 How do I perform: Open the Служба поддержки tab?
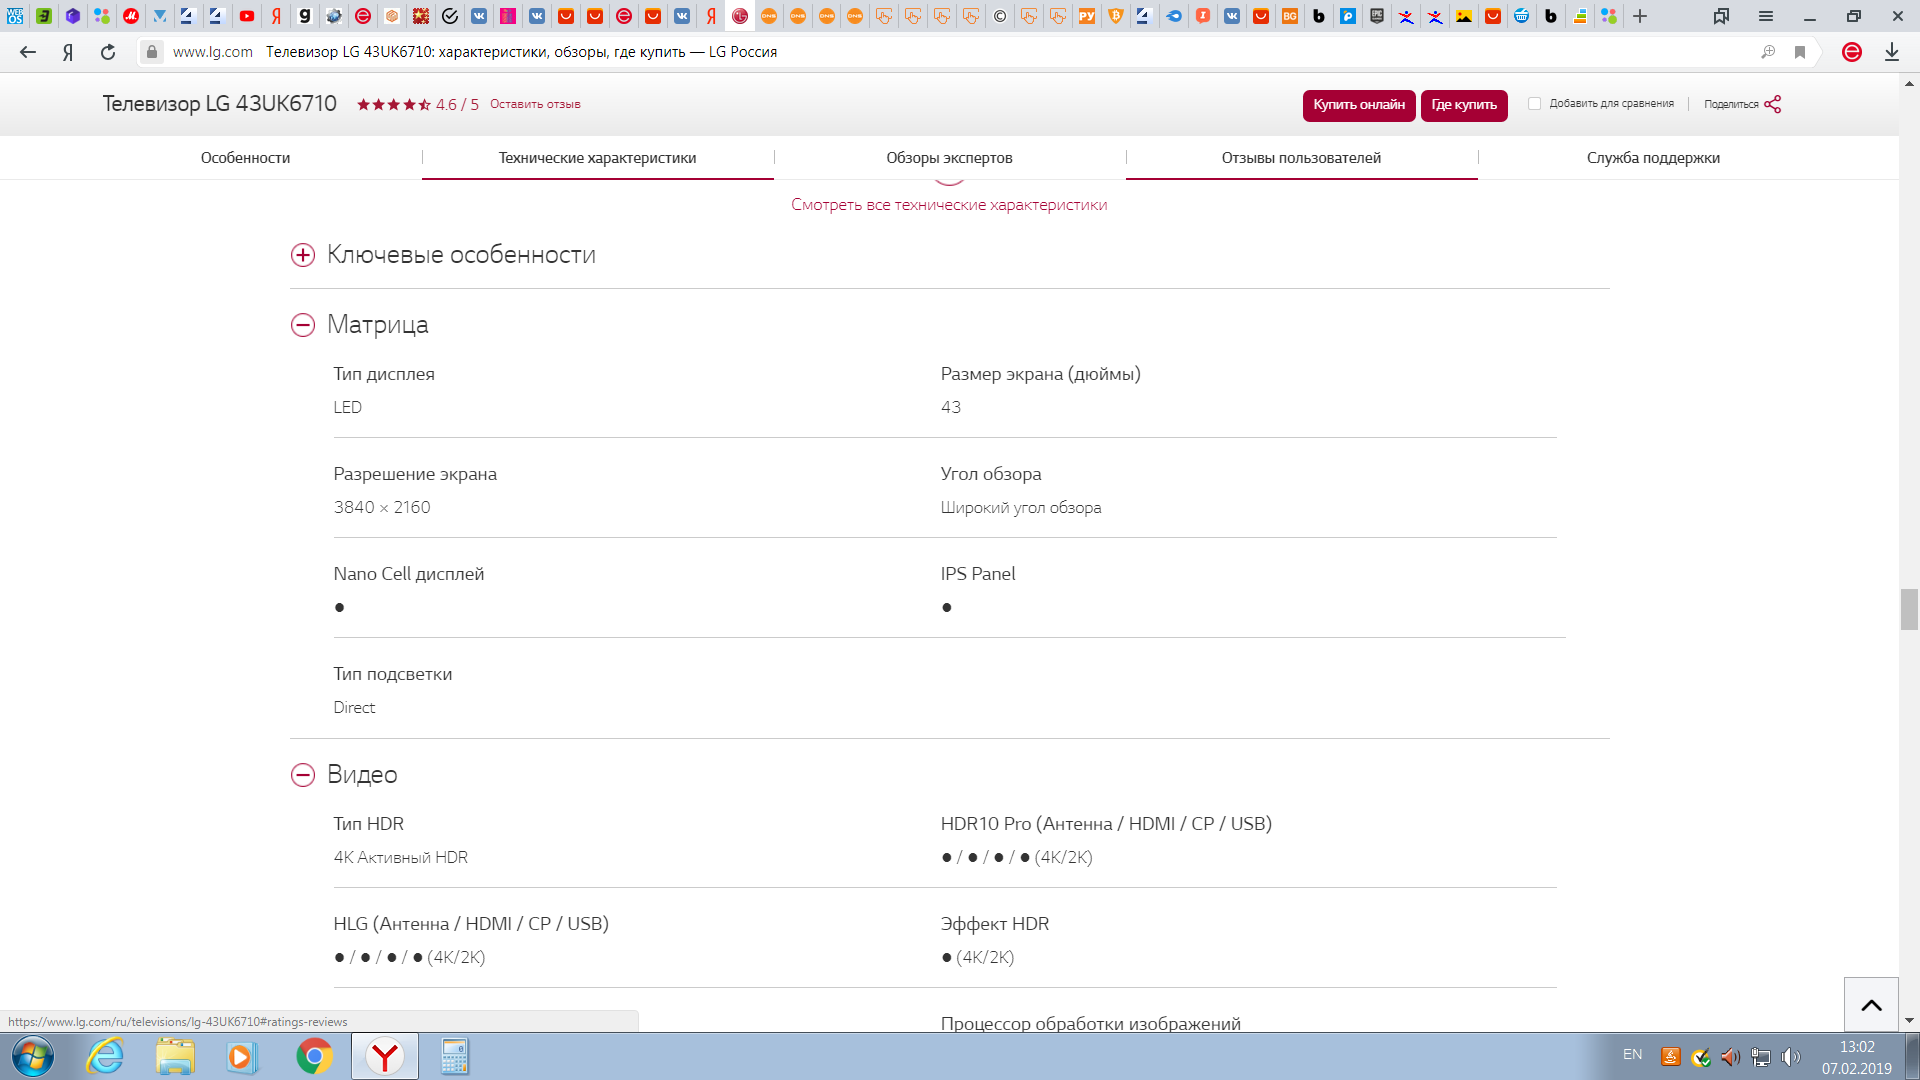coord(1653,158)
